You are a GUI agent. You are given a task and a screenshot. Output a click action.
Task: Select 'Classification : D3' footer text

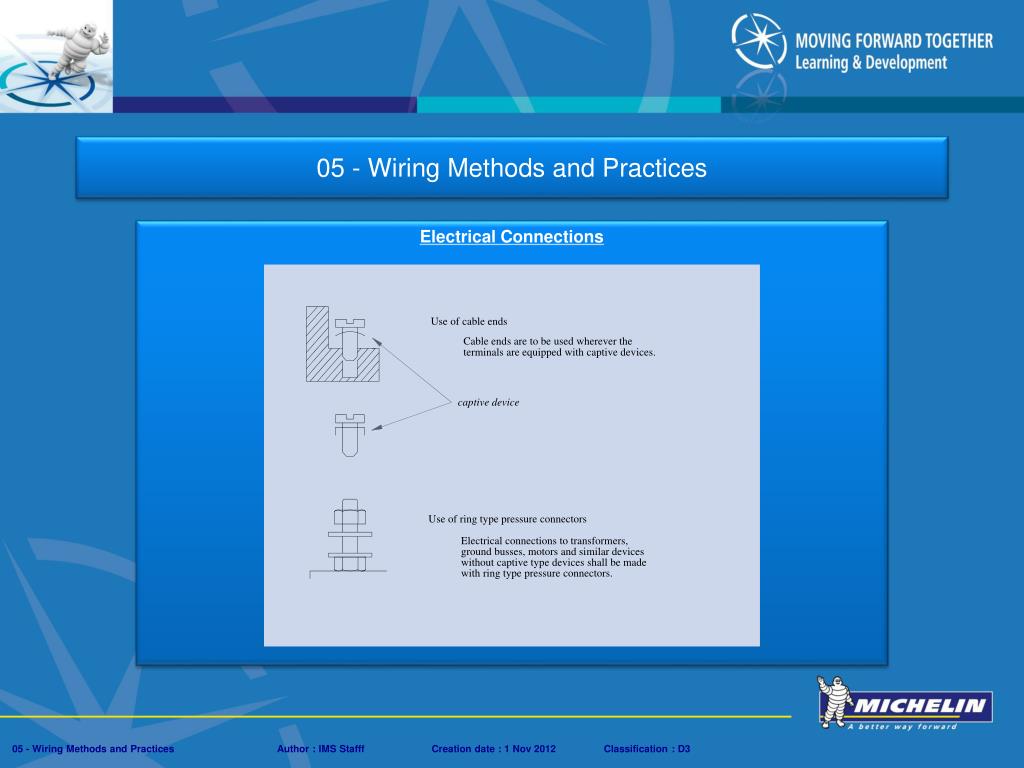coord(647,748)
